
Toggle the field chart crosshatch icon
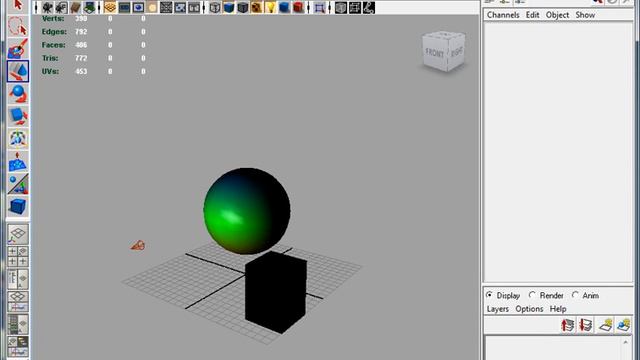(x=166, y=7)
